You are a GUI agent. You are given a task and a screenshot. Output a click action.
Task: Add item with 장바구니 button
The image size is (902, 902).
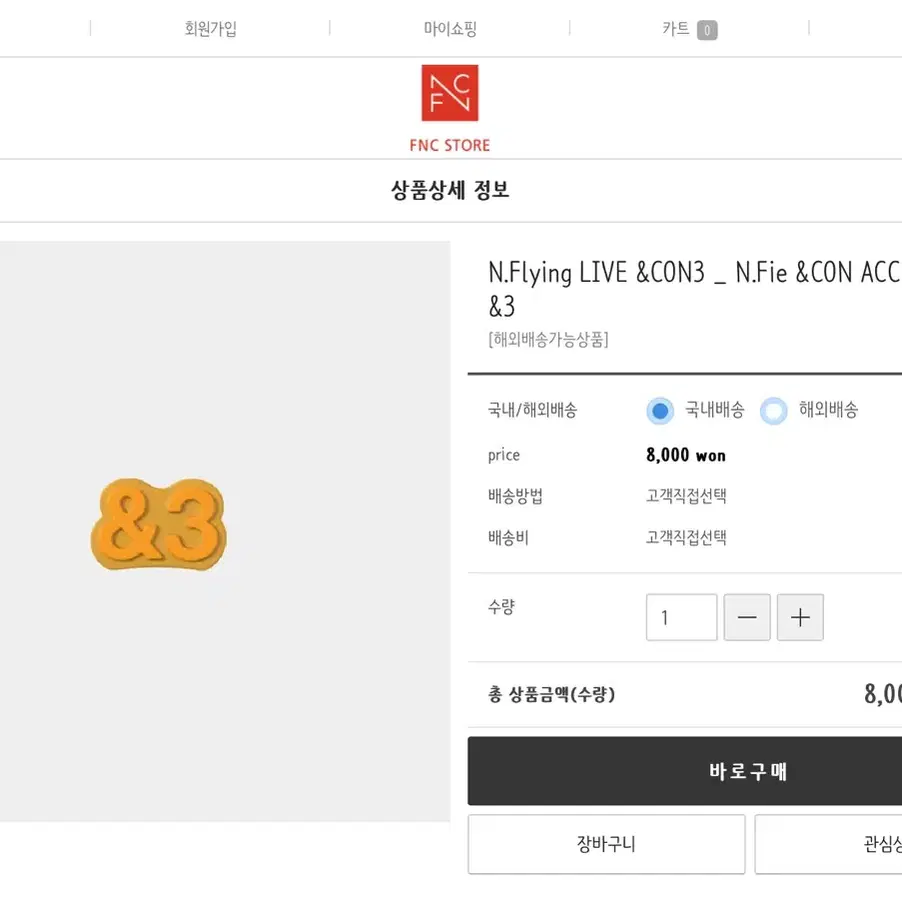pyautogui.click(x=606, y=844)
